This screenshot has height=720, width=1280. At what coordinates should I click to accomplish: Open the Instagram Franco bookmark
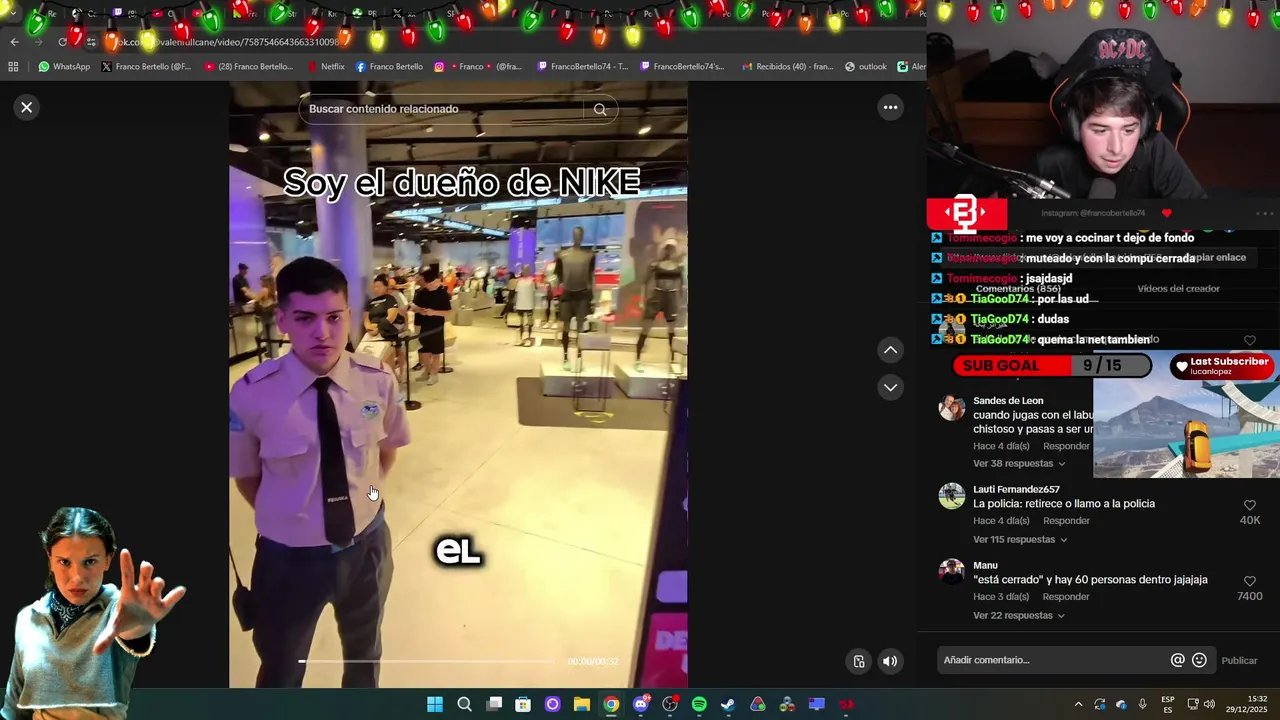478,67
